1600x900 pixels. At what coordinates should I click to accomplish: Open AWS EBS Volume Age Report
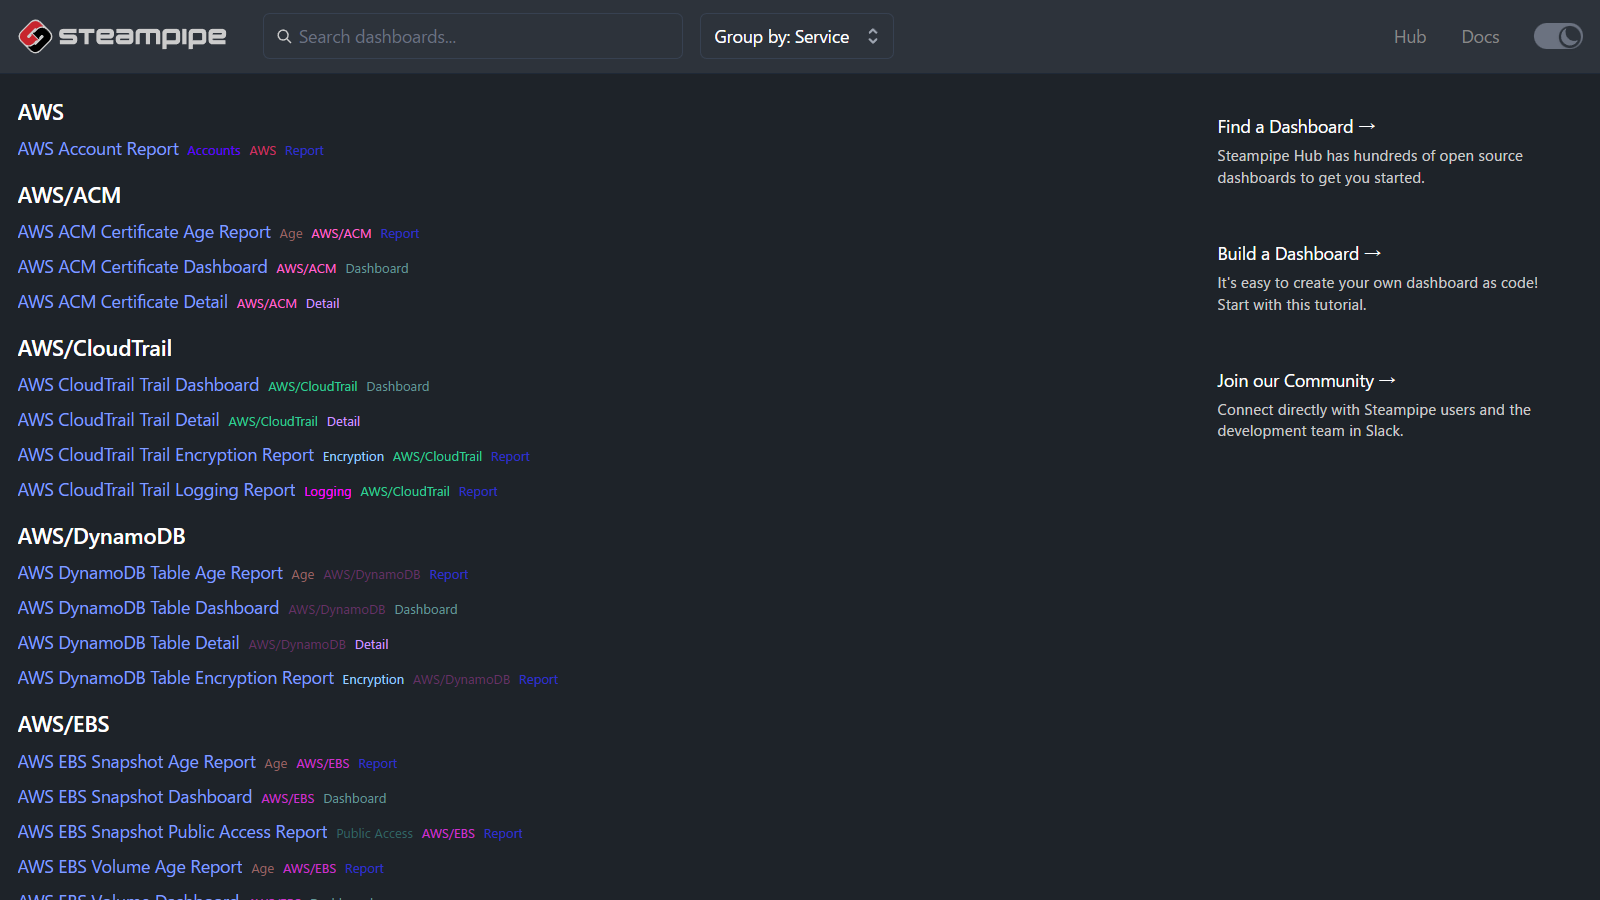pos(130,867)
